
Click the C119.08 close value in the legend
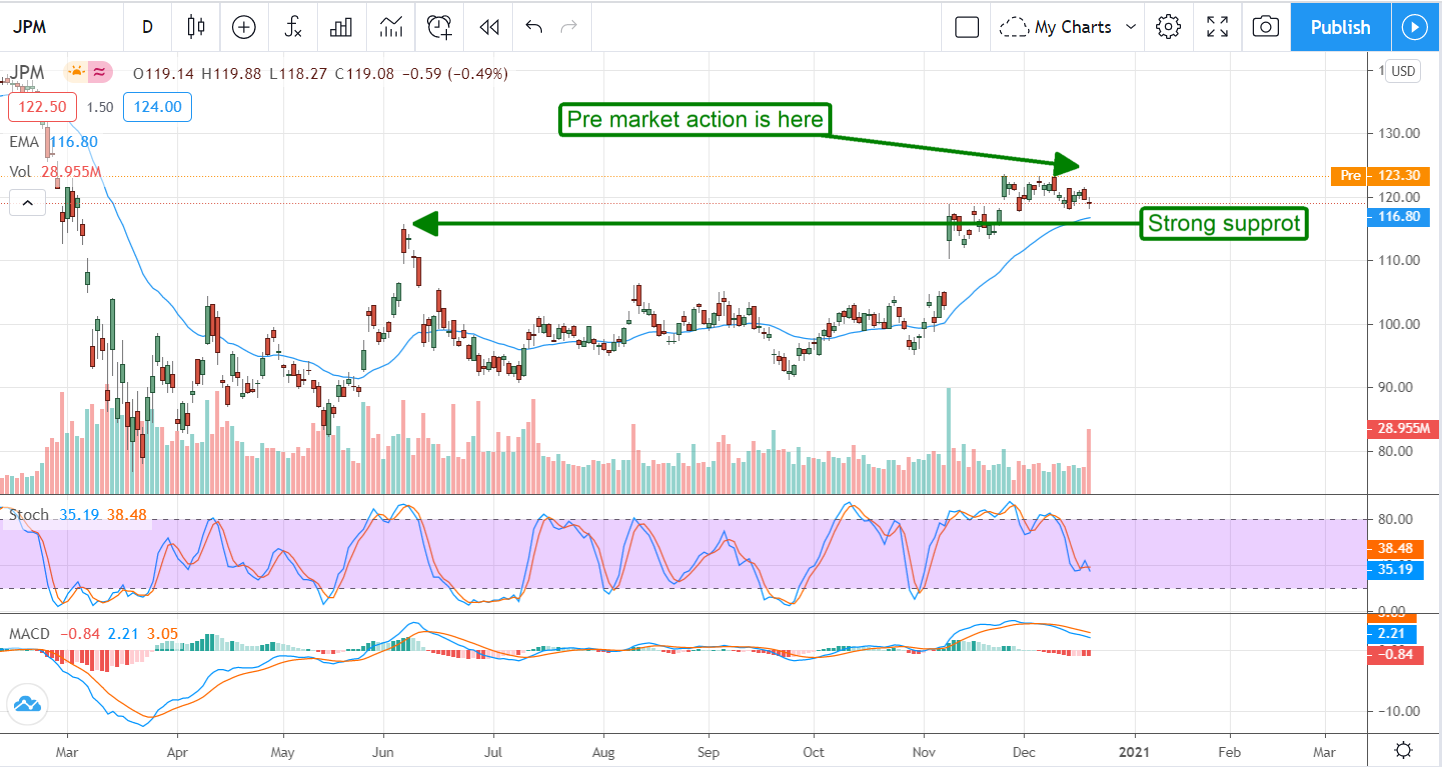click(x=366, y=74)
